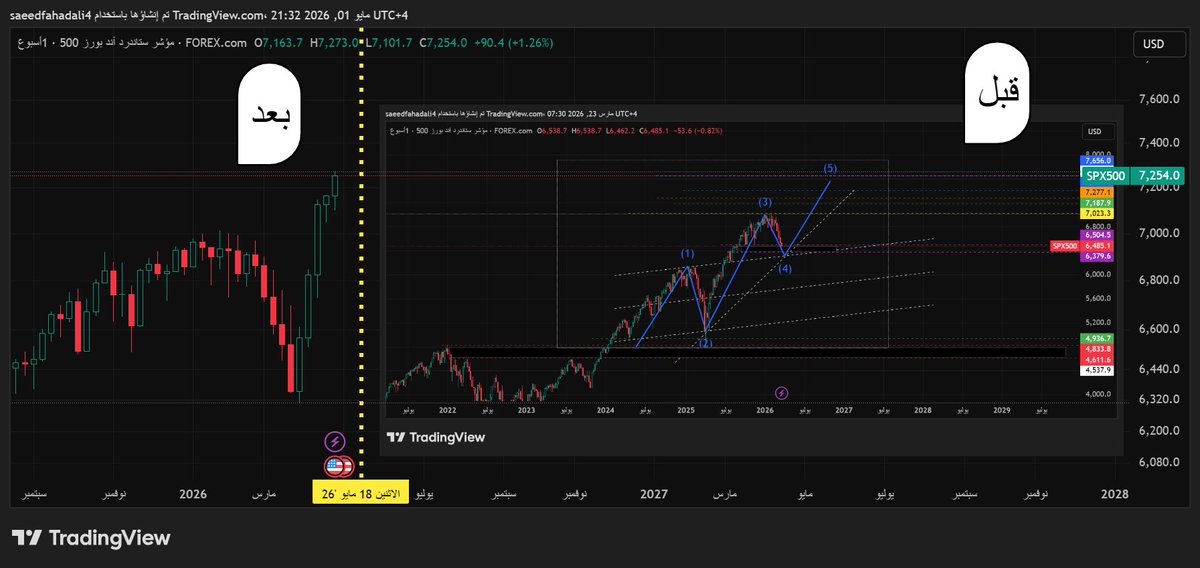Click the 2024 year on embedded time axis
Screen dimensions: 1200x568
(x=605, y=410)
